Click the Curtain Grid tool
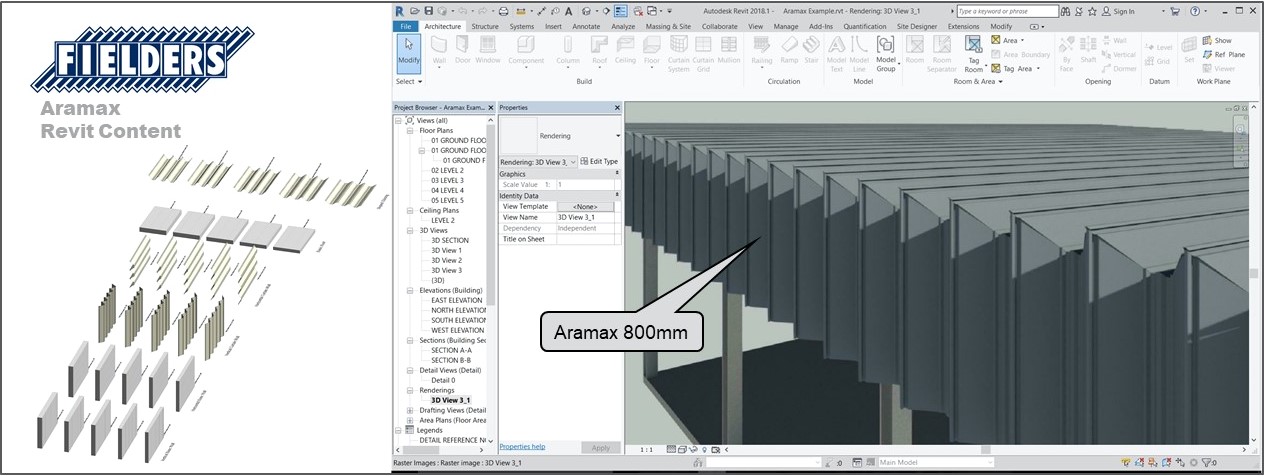 point(704,55)
